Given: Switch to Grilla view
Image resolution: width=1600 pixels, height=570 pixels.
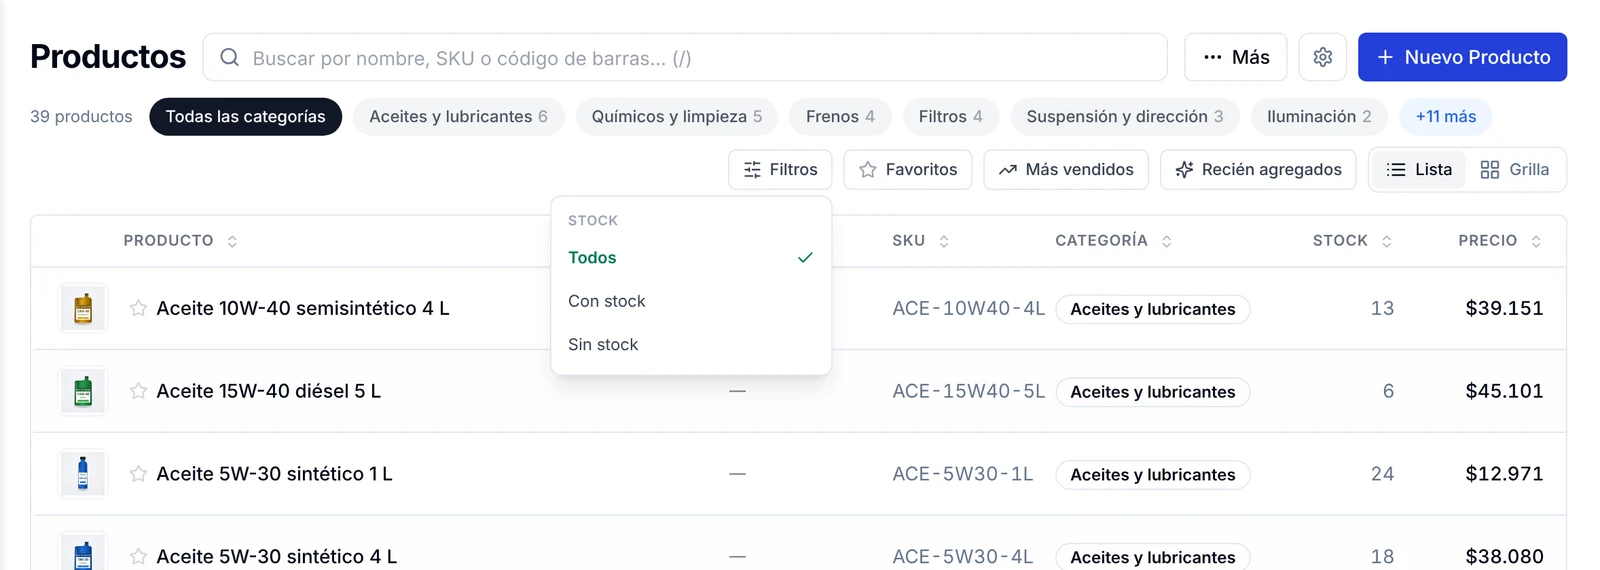Looking at the screenshot, I should (x=1515, y=170).
